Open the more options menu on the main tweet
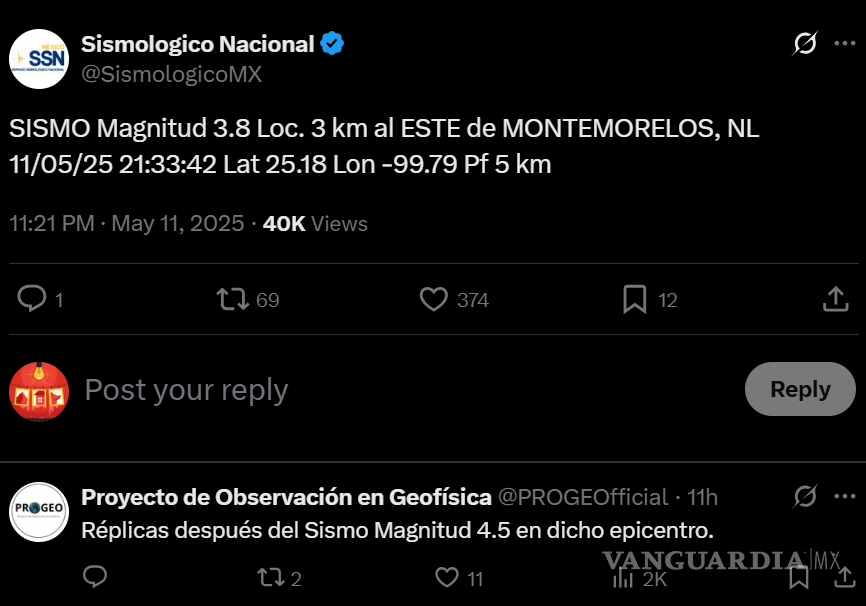 pyautogui.click(x=843, y=41)
